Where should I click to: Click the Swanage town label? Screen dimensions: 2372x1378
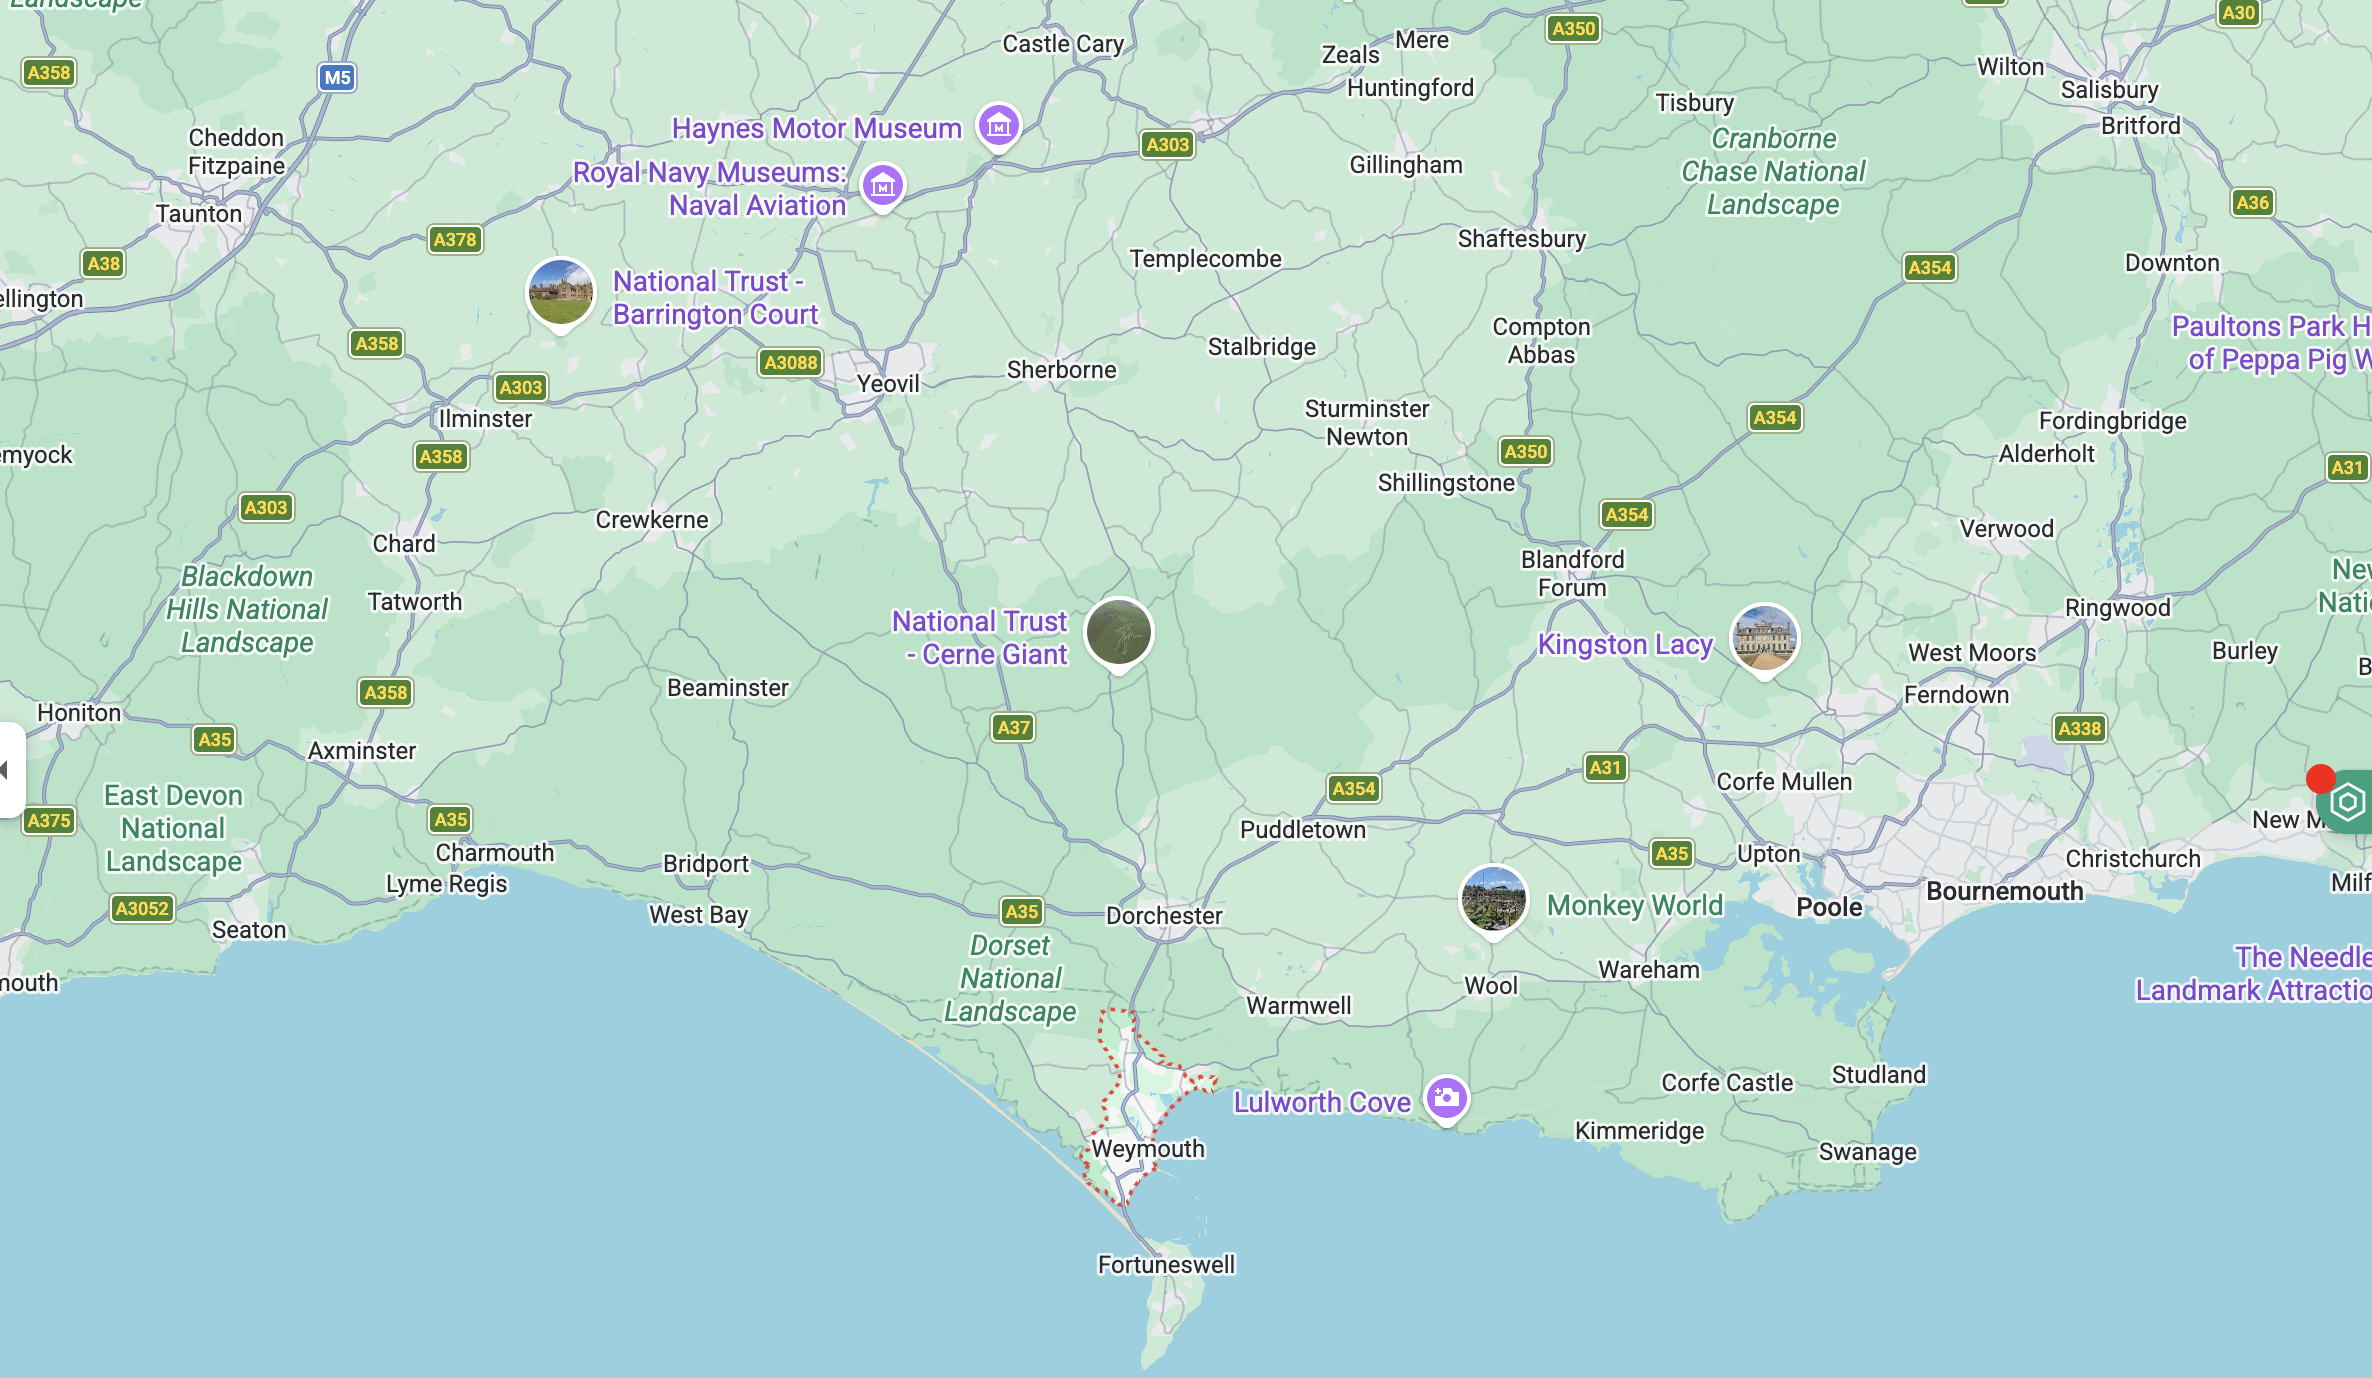click(x=1868, y=1153)
